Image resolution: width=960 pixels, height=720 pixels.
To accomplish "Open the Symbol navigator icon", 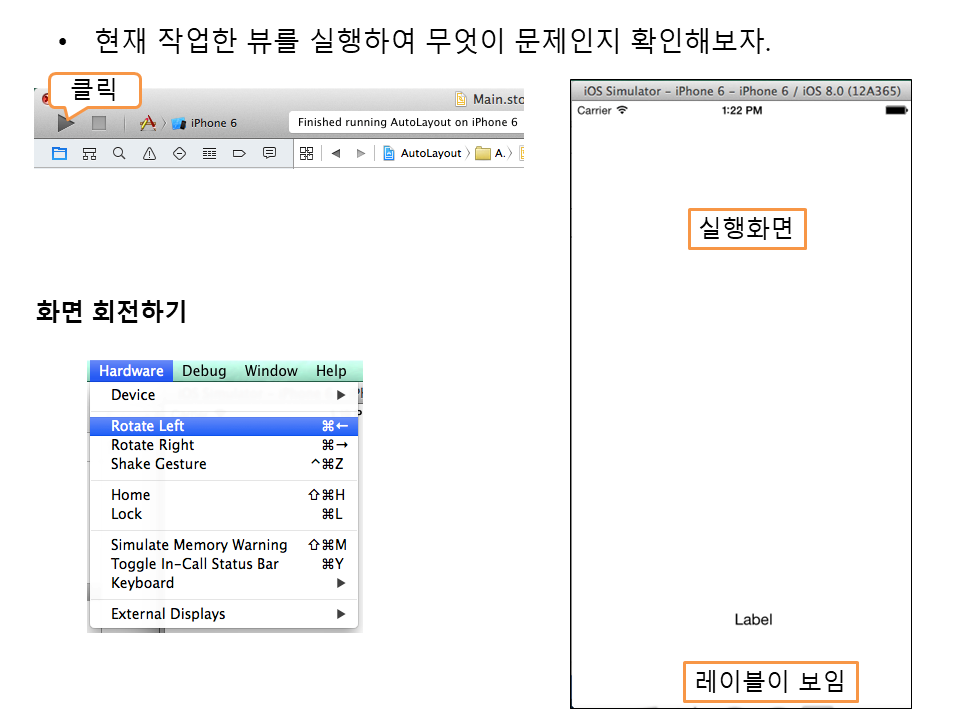I will point(89,153).
